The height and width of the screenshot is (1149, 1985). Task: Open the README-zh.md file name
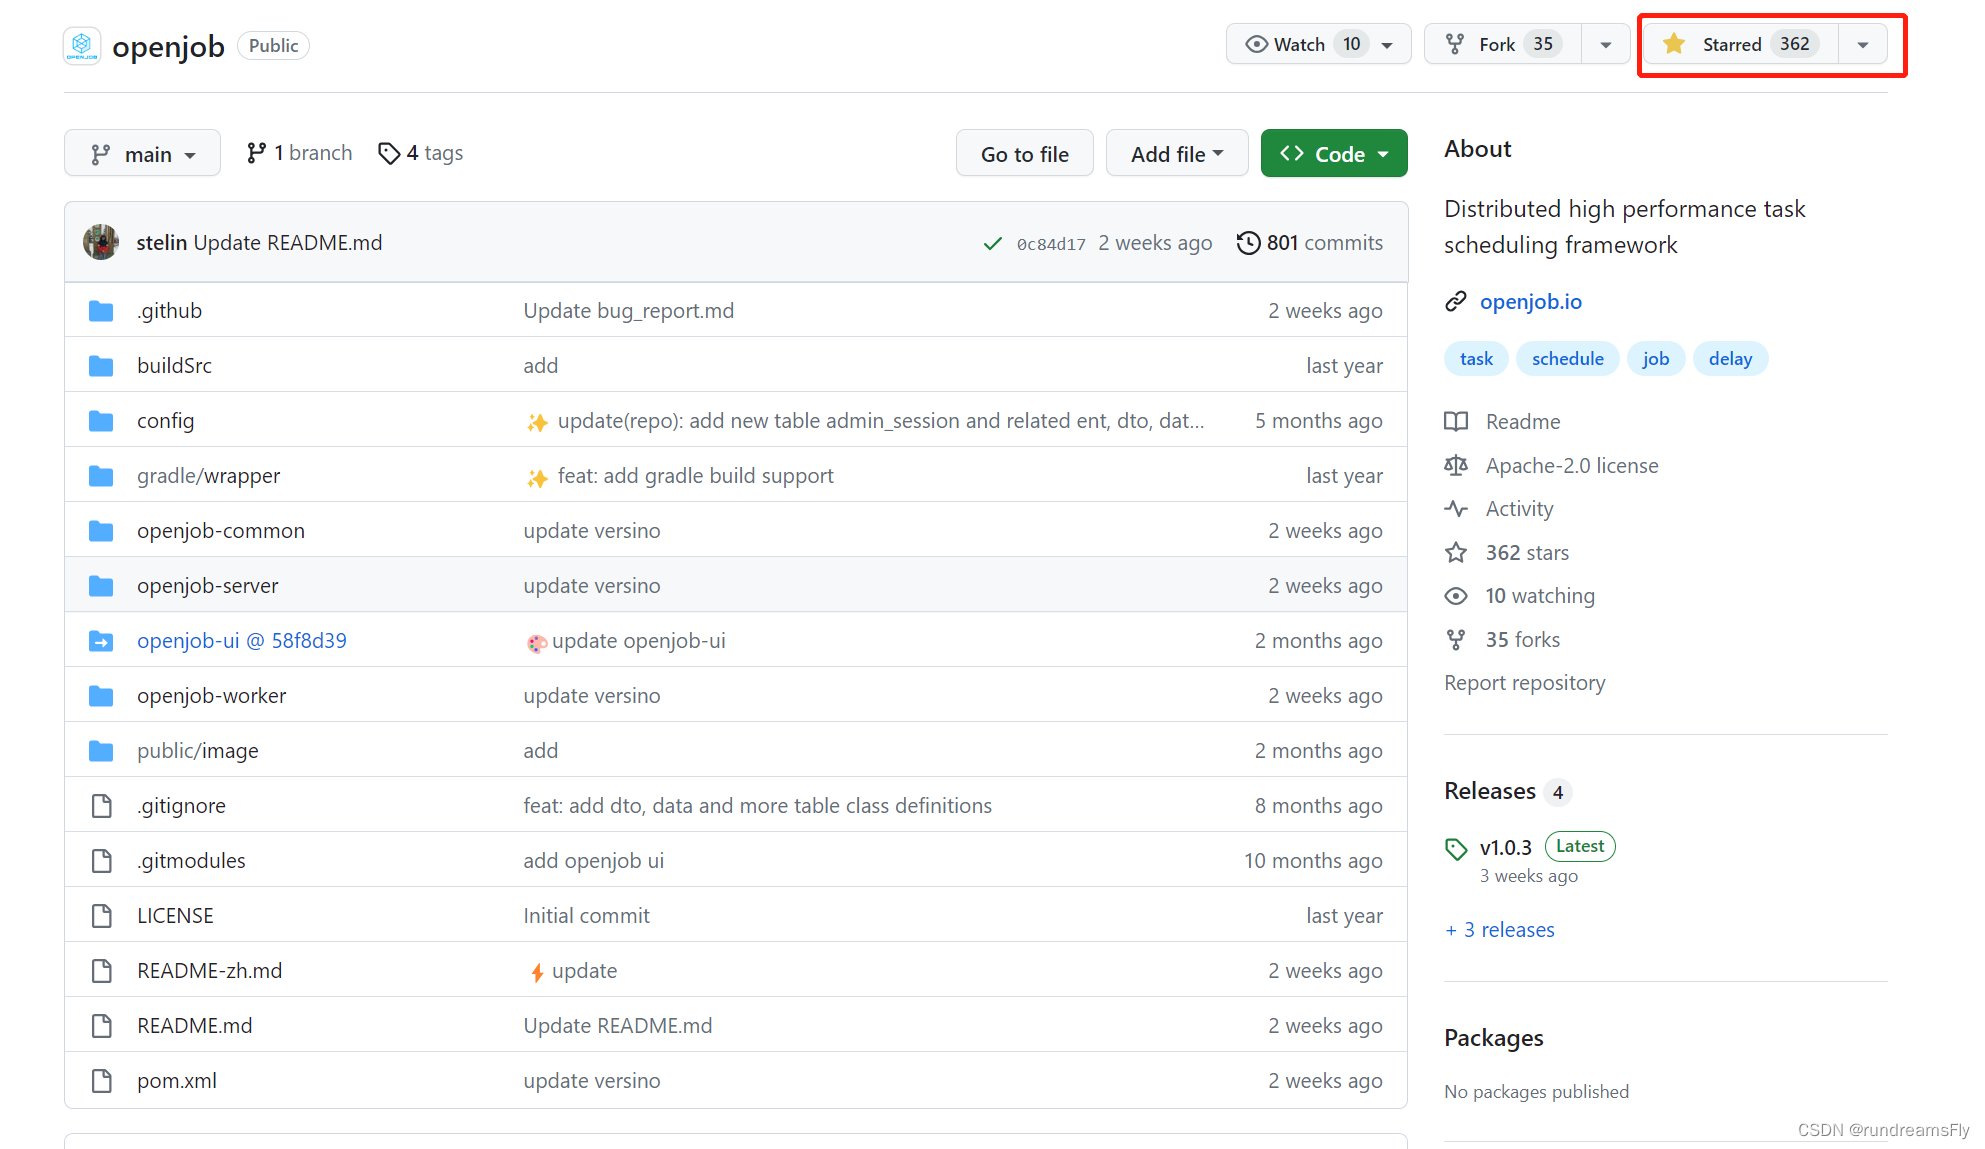click(210, 971)
